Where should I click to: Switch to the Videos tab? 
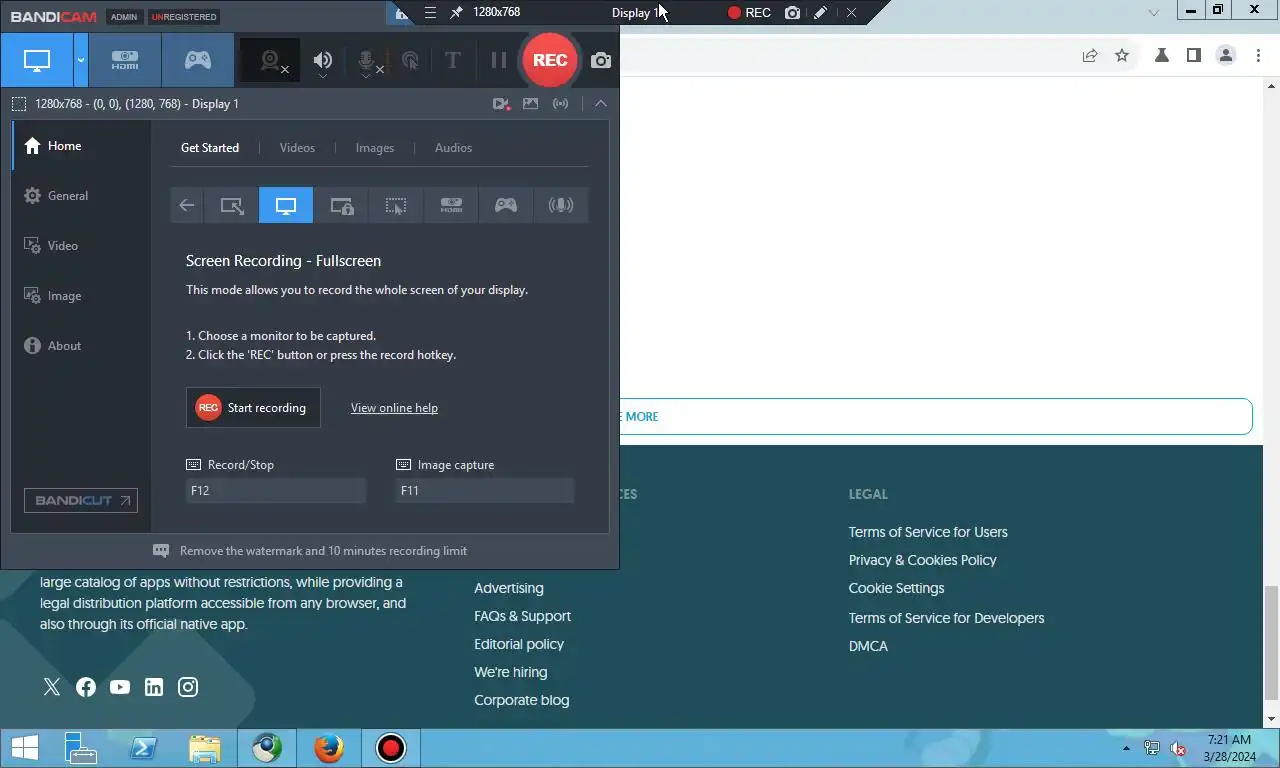click(297, 148)
